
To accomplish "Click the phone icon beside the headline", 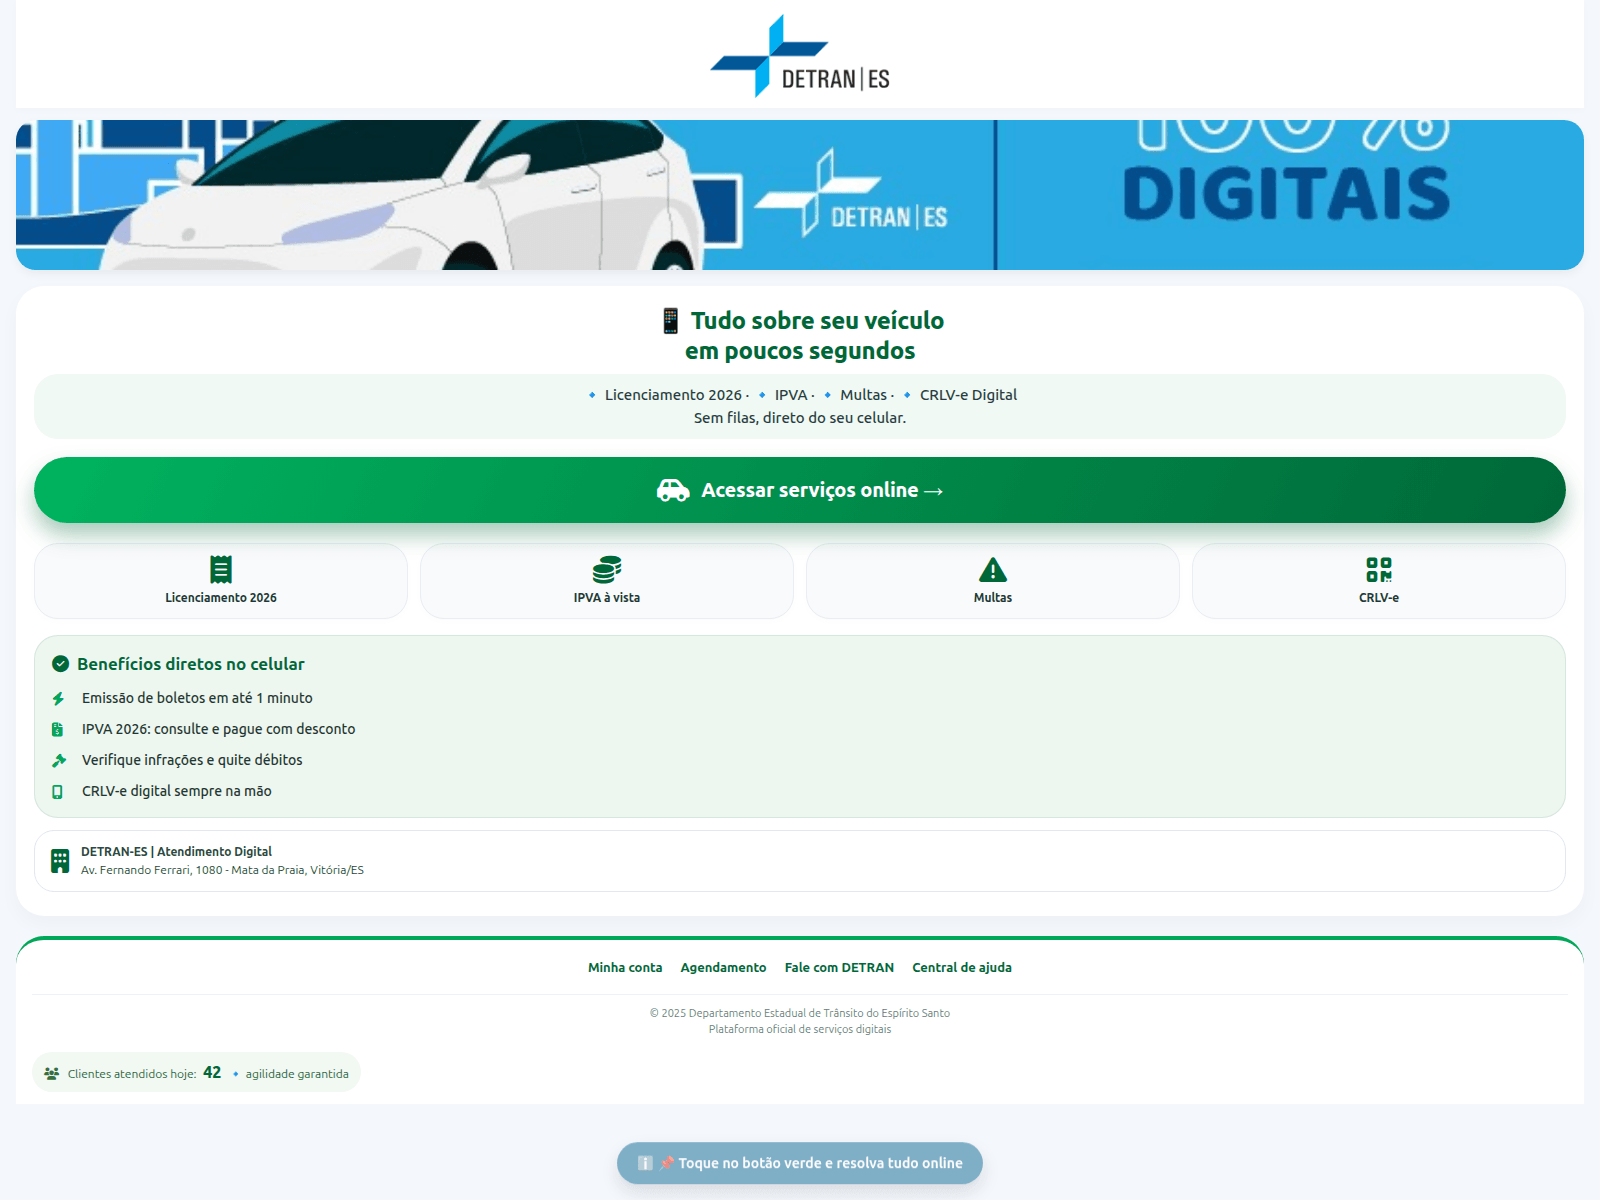I will (671, 321).
